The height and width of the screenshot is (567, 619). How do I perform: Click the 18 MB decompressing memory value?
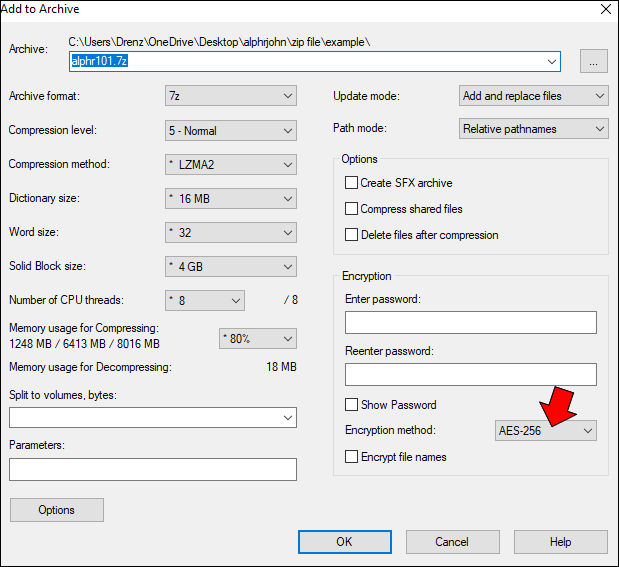pos(281,367)
